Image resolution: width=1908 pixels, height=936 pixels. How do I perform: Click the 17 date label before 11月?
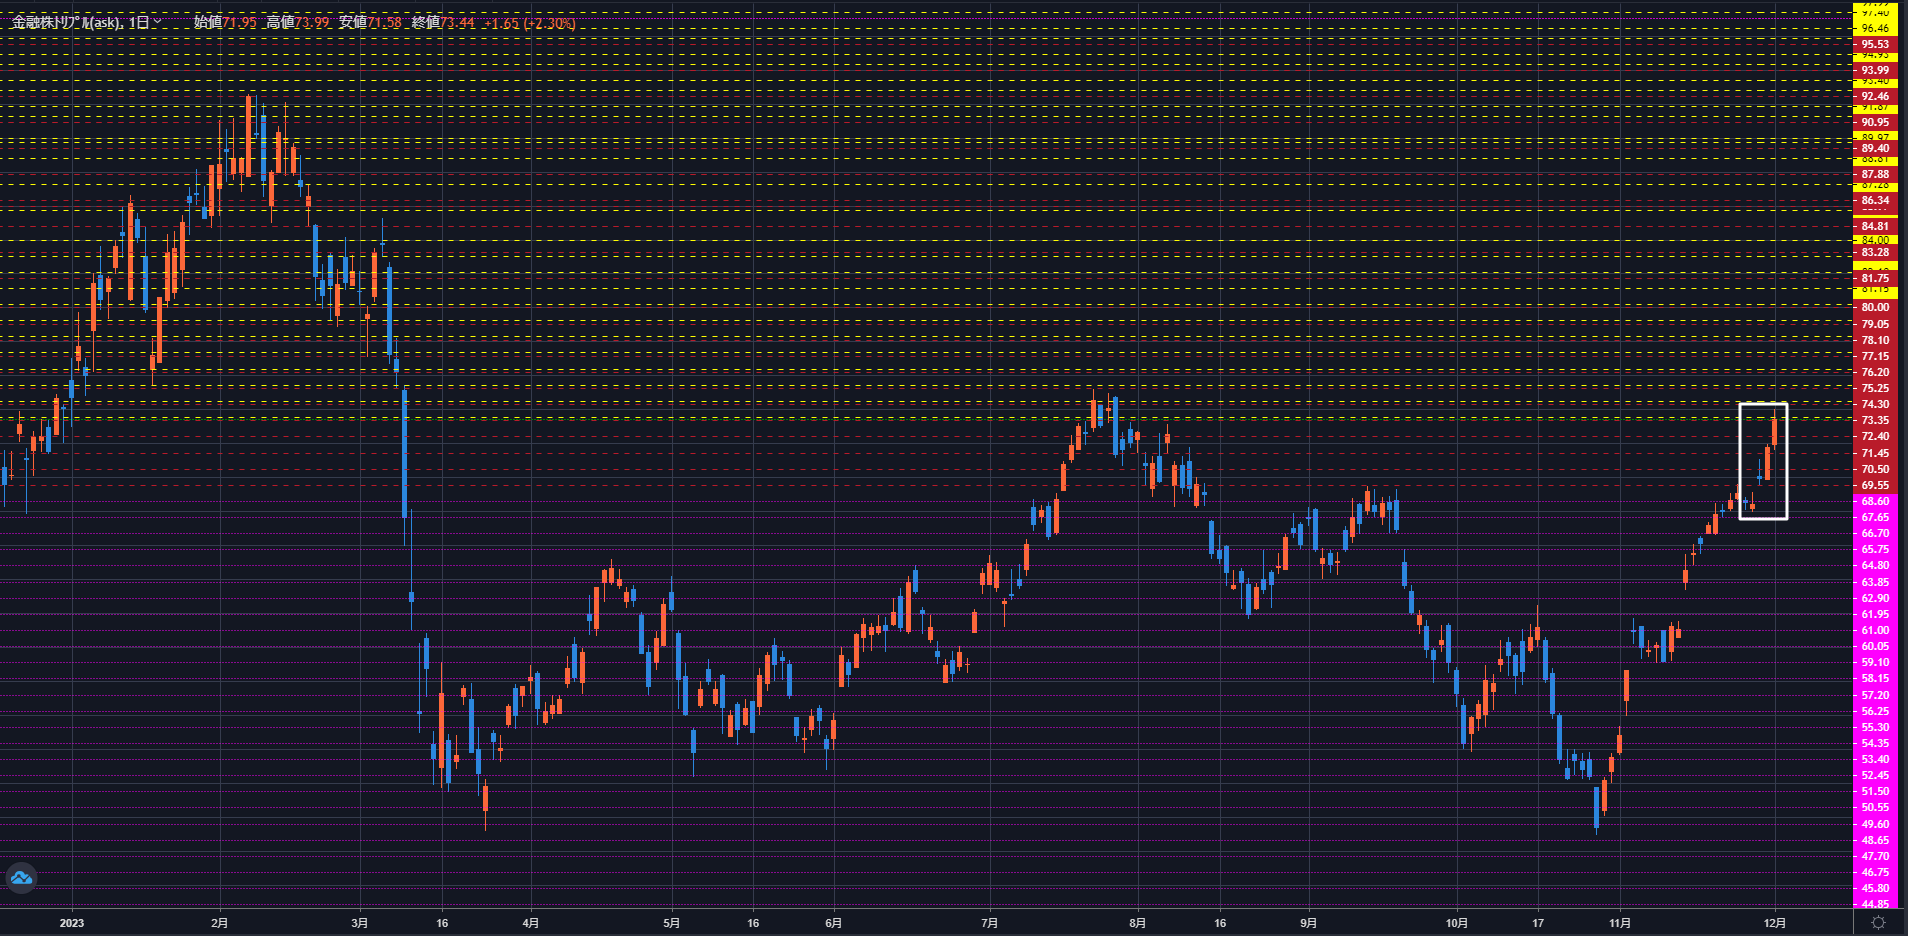(x=1538, y=923)
